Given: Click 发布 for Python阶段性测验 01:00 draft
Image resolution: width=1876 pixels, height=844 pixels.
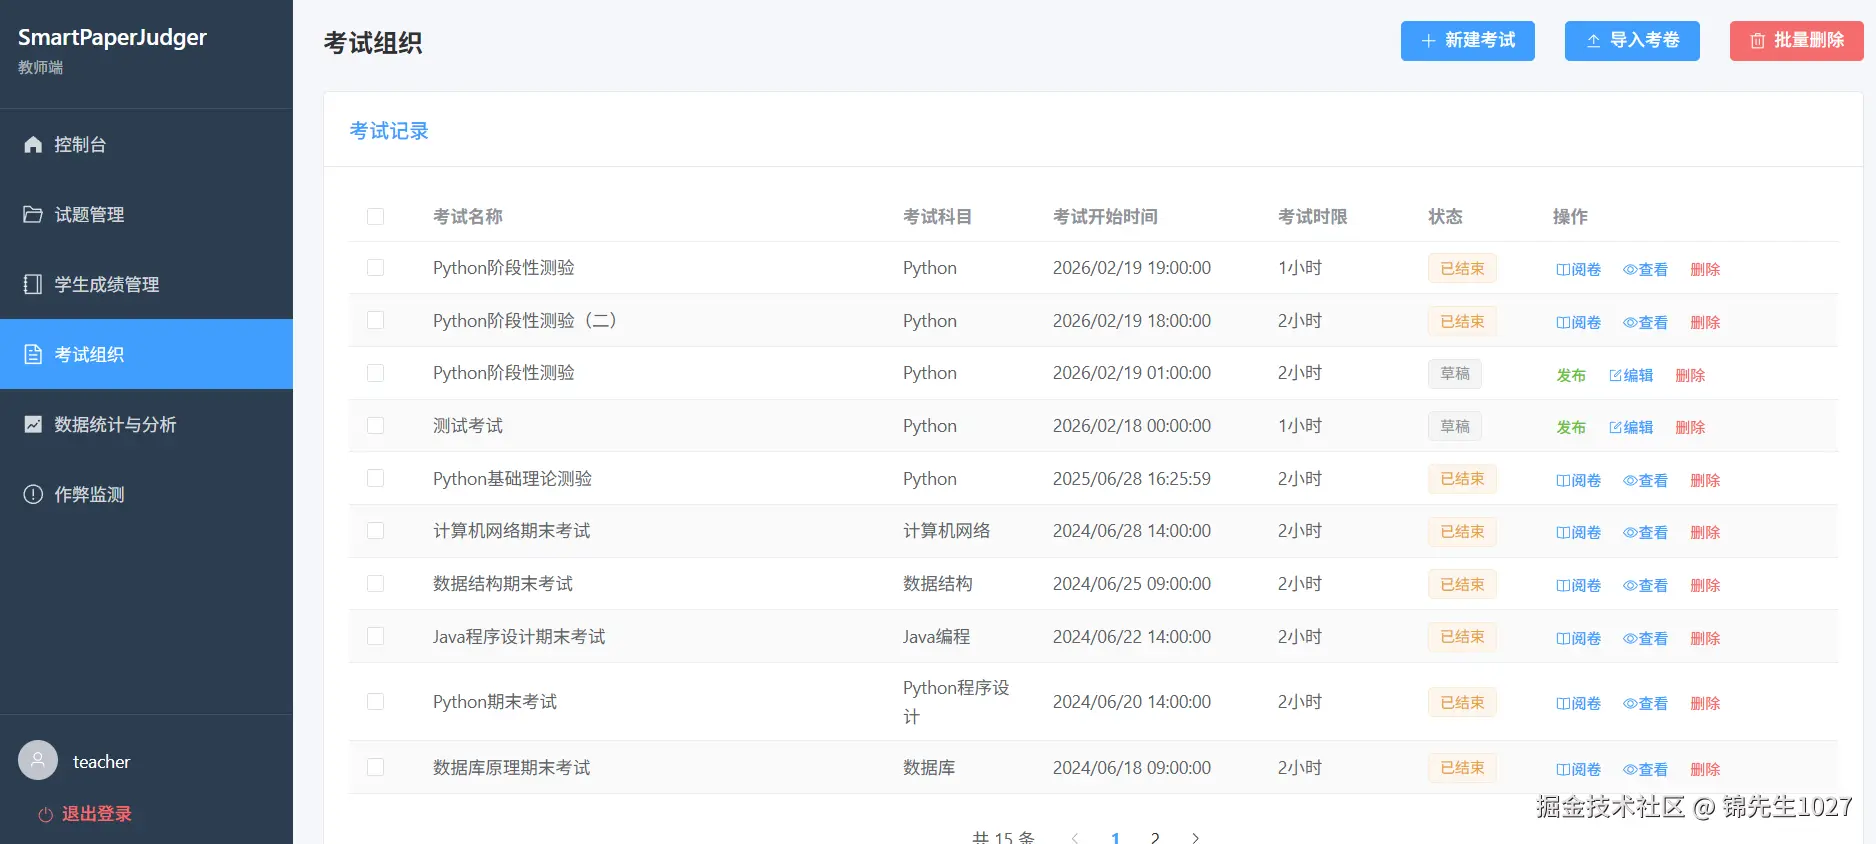Looking at the screenshot, I should click(x=1571, y=375).
